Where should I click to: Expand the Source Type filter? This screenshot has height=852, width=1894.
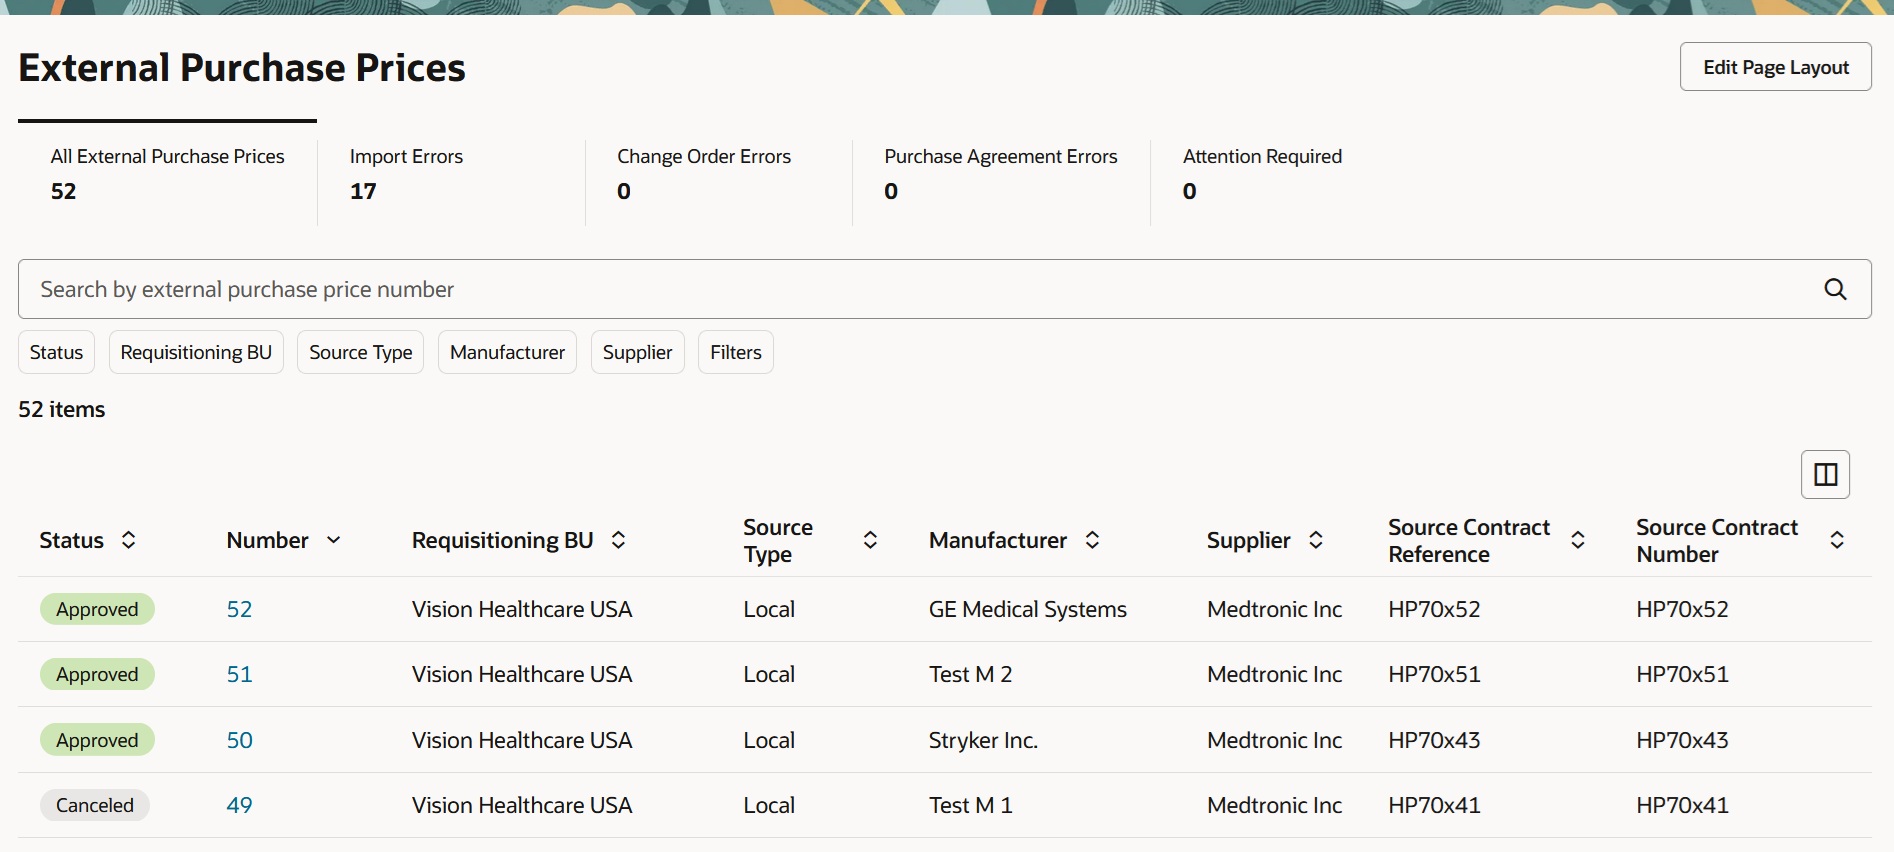click(x=360, y=352)
